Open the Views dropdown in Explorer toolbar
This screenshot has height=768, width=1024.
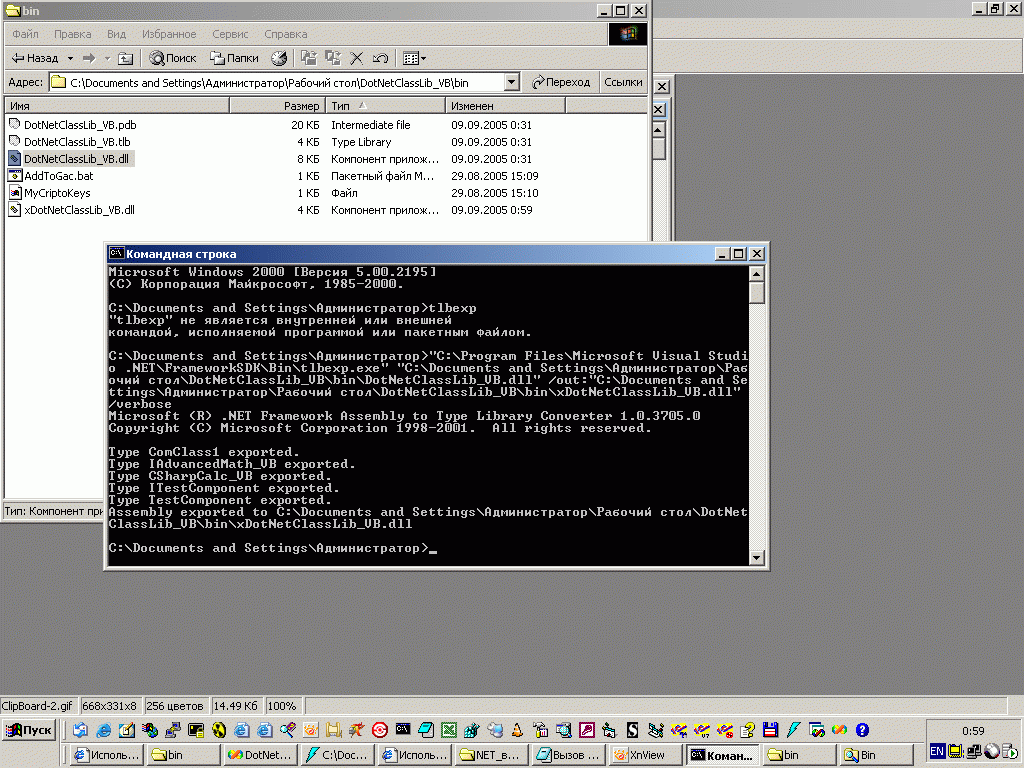[x=414, y=58]
